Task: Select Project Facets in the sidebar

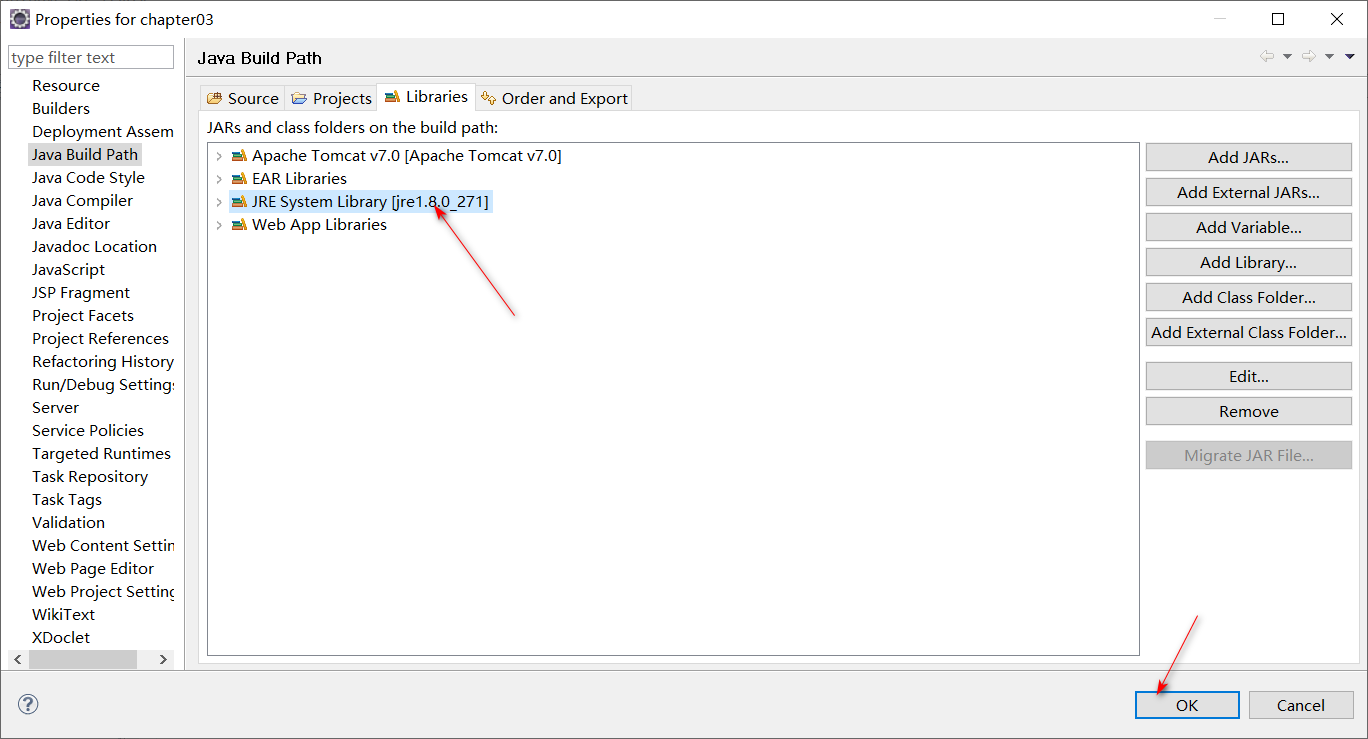Action: [x=83, y=316]
